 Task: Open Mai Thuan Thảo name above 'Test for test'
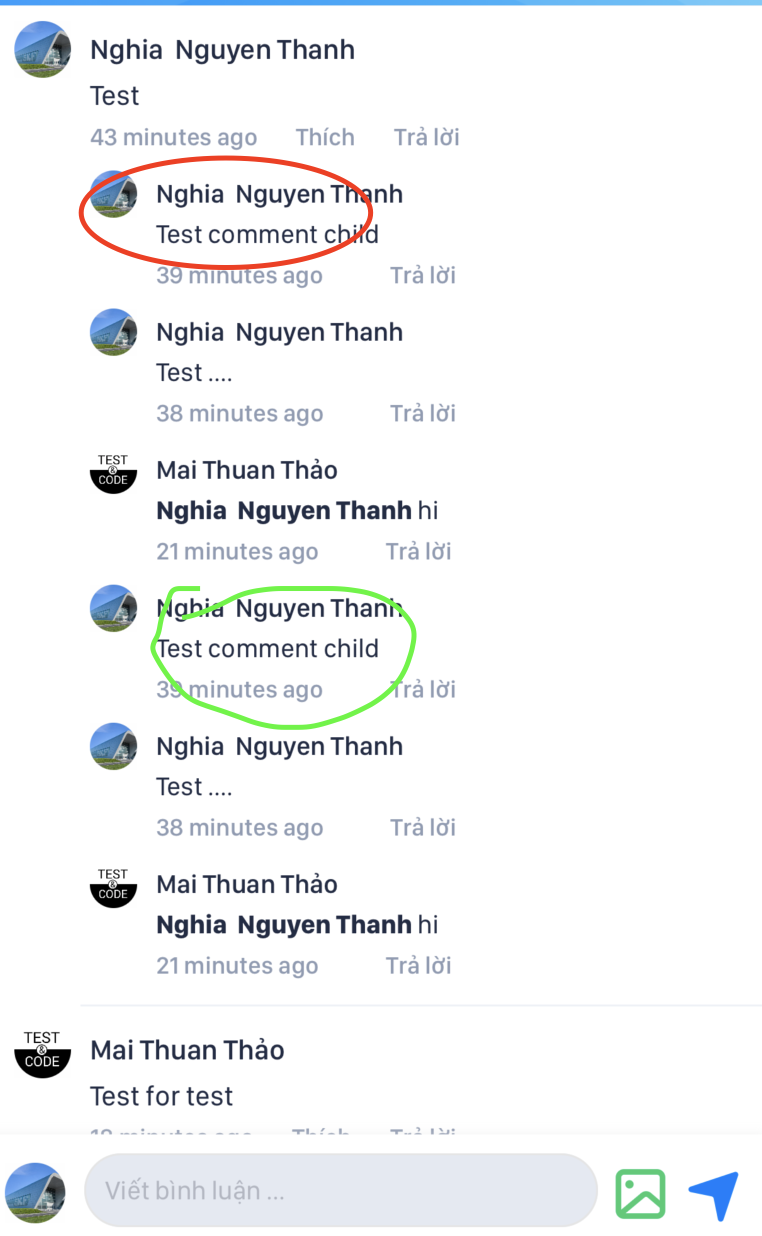(187, 1050)
